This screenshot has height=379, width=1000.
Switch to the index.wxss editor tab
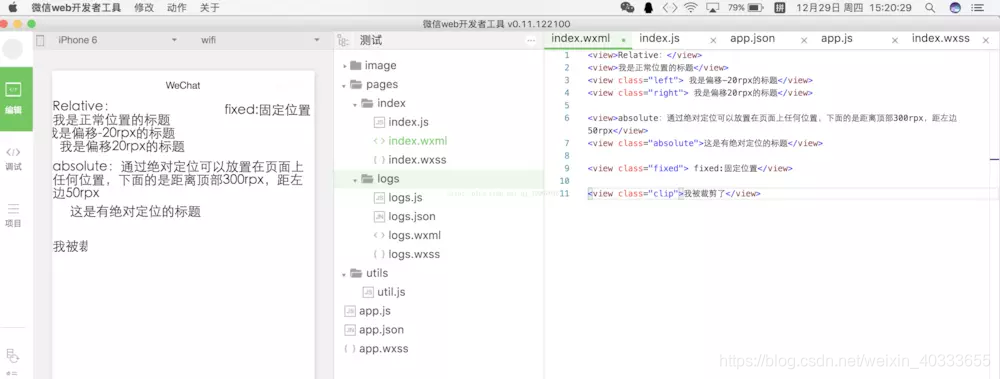point(941,38)
